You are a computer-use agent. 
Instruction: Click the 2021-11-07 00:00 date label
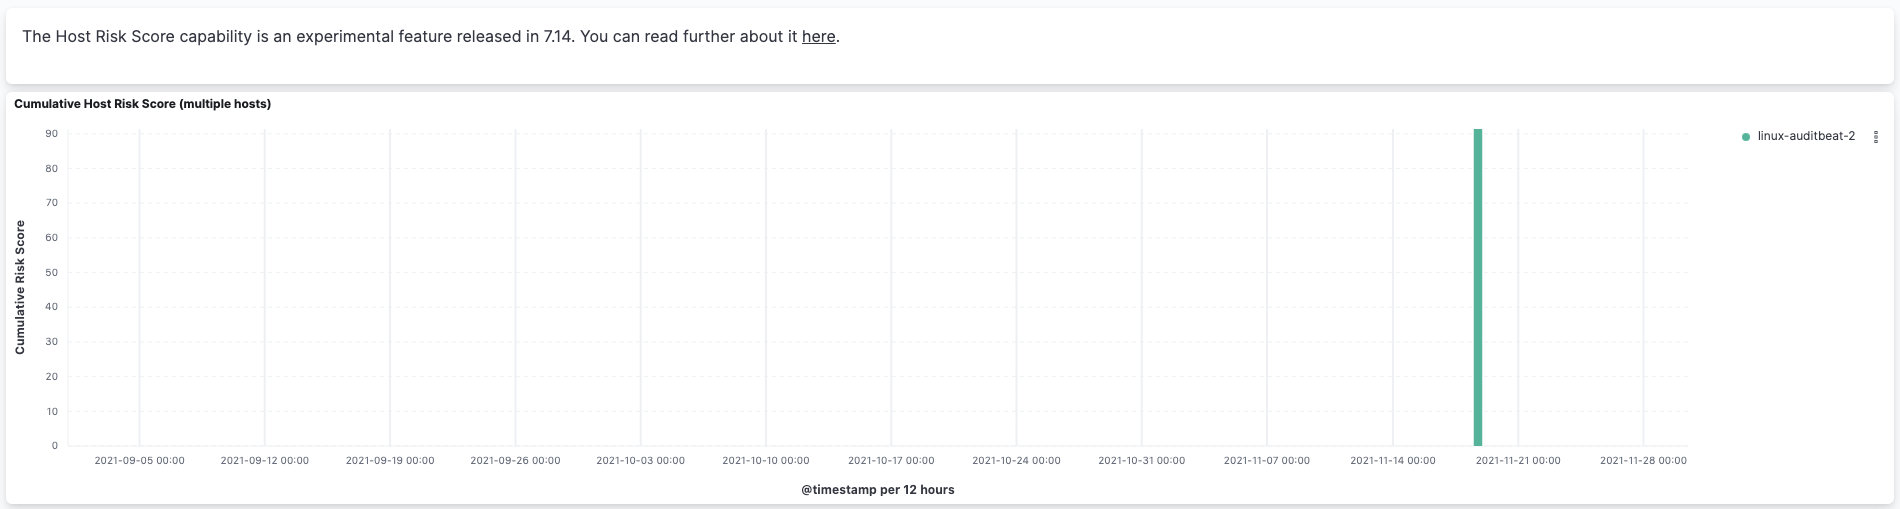(x=1266, y=461)
